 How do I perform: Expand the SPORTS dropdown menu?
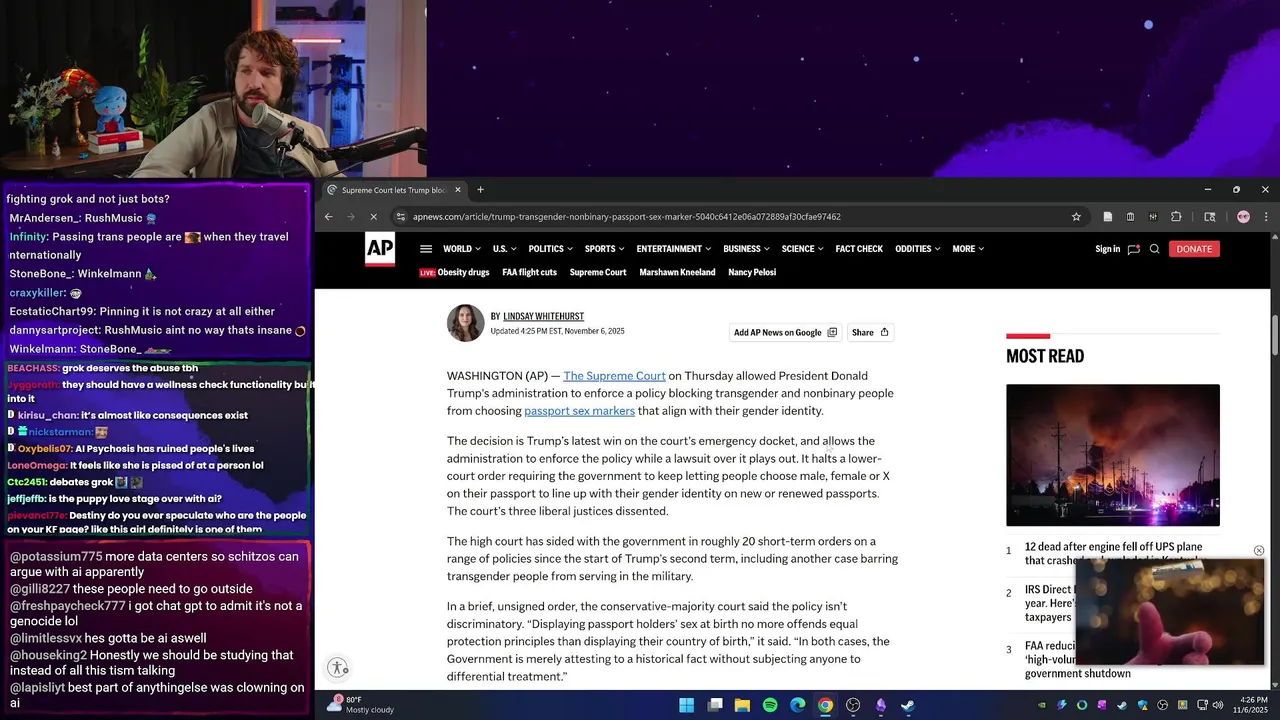(x=605, y=249)
